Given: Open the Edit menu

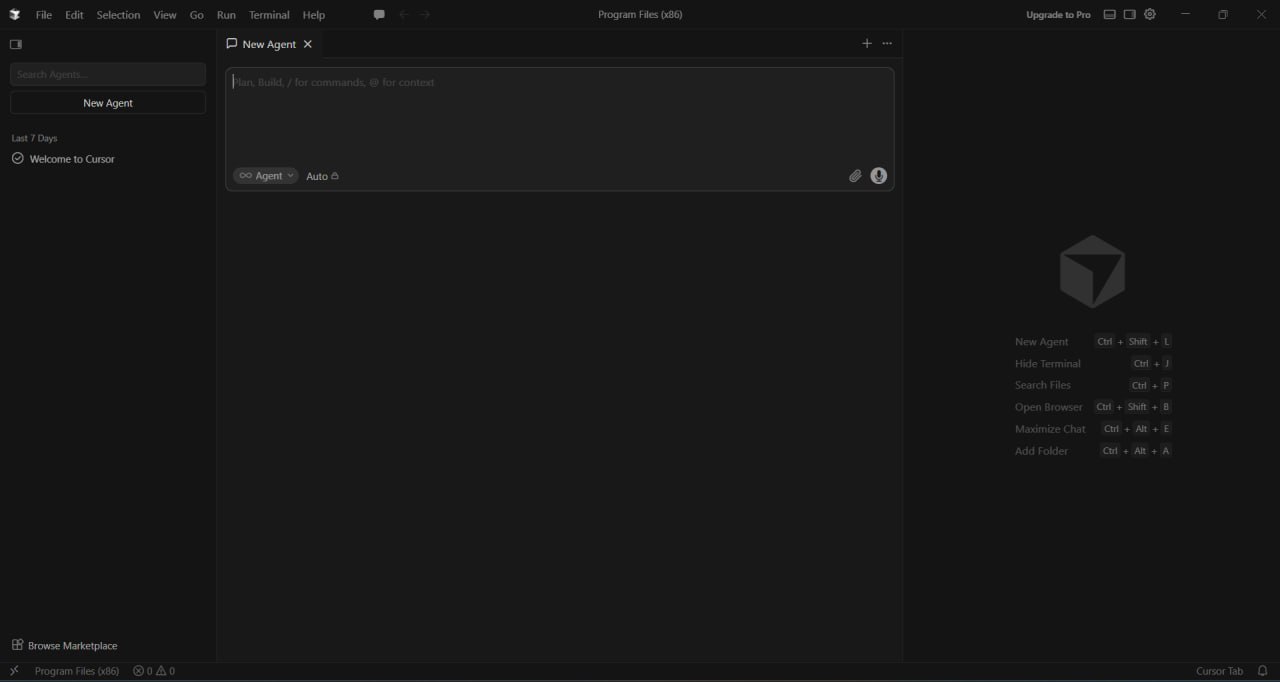Looking at the screenshot, I should click(x=75, y=15).
